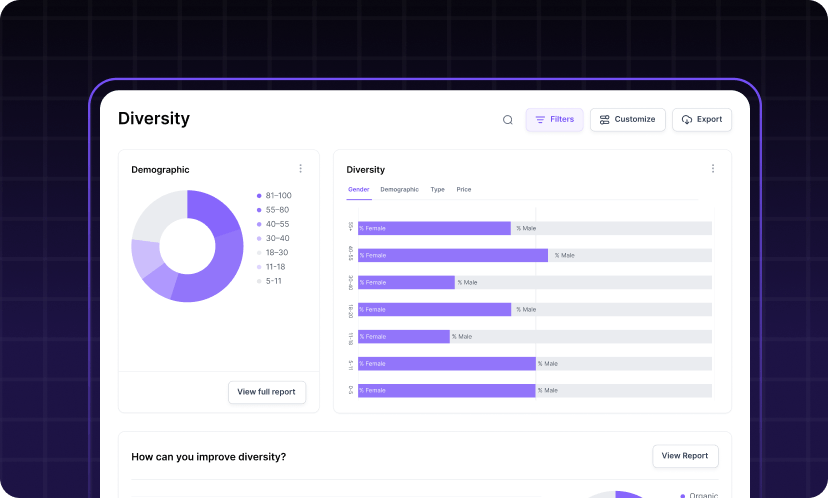828x498 pixels.
Task: Toggle the 18-30 legend entry
Action: tap(276, 253)
